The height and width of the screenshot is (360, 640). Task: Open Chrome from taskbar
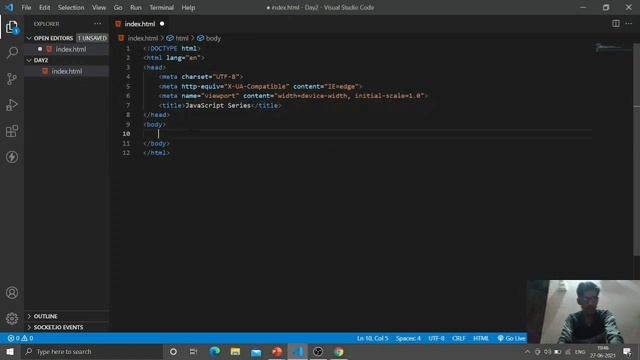point(339,351)
